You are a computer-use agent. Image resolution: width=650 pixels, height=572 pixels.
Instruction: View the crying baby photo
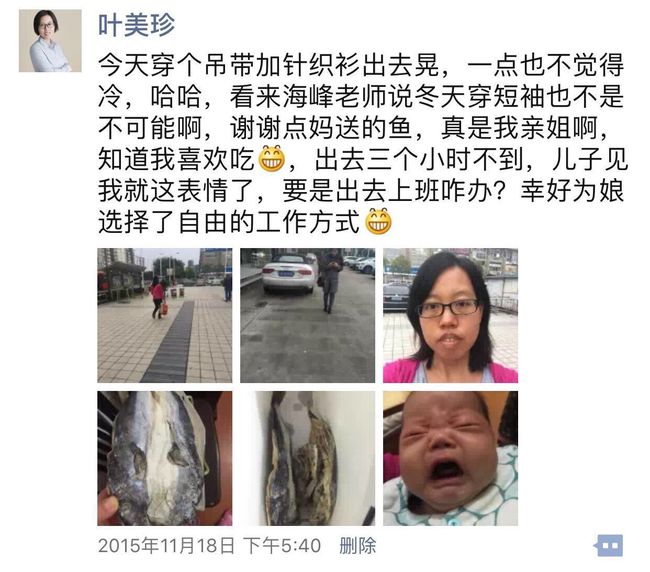point(450,458)
